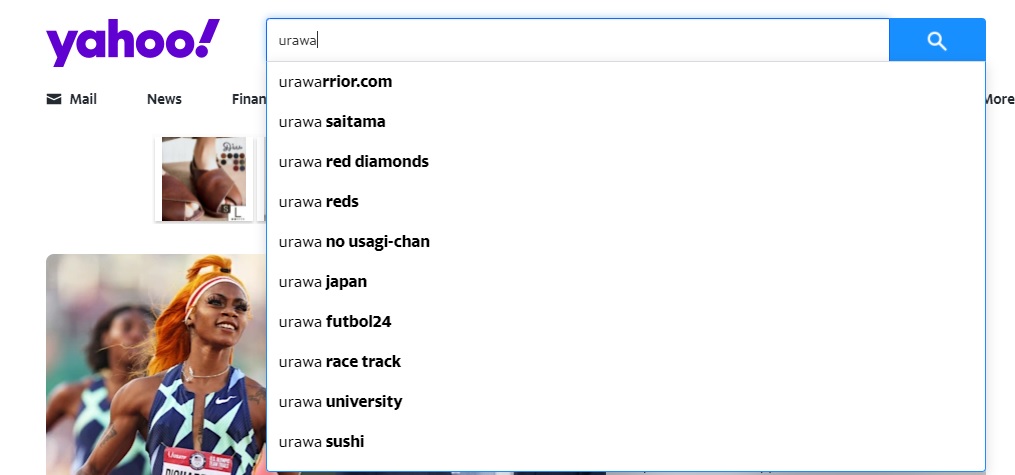This screenshot has width=1015, height=475.
Task: Select the "urawa japan" suggestion
Action: pyautogui.click(x=323, y=282)
